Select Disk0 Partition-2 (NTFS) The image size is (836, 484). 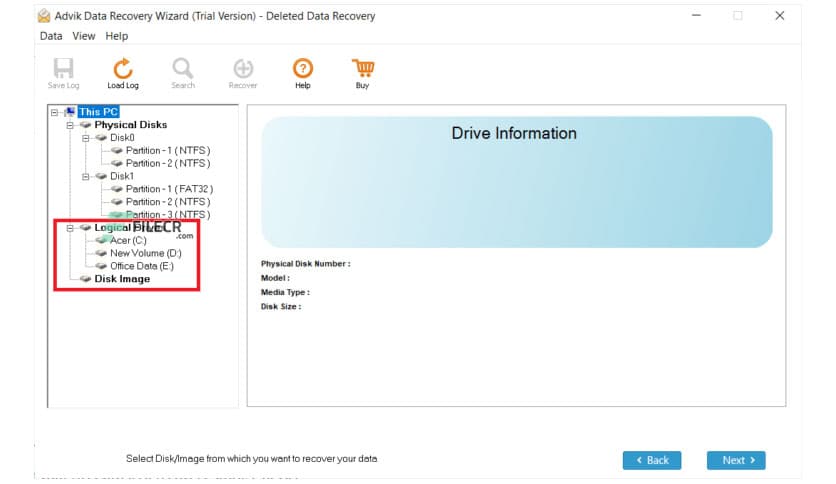[168, 163]
